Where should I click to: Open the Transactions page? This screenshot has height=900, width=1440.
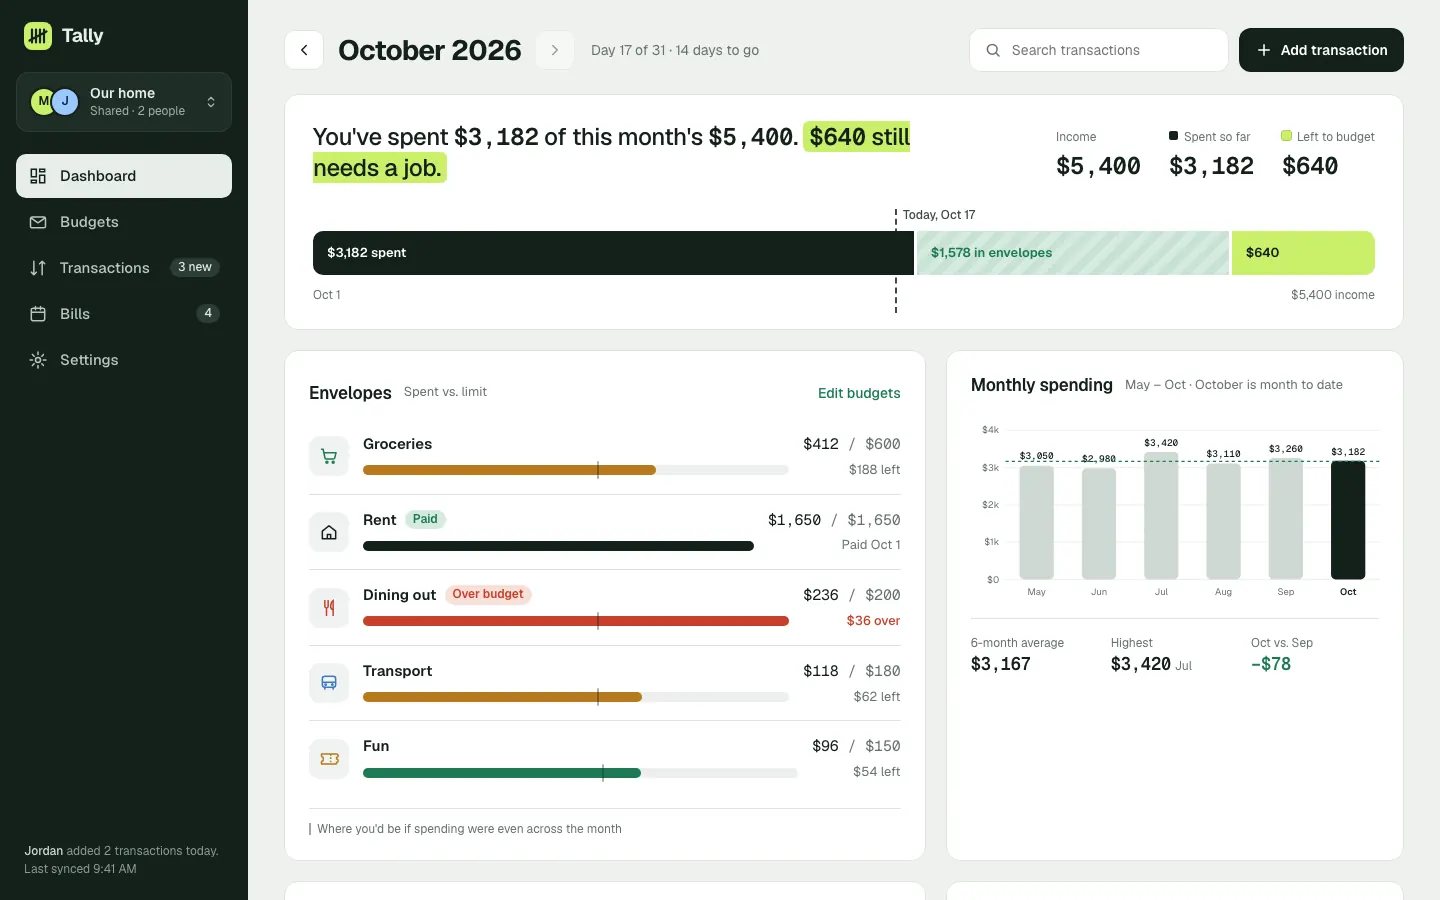(124, 268)
